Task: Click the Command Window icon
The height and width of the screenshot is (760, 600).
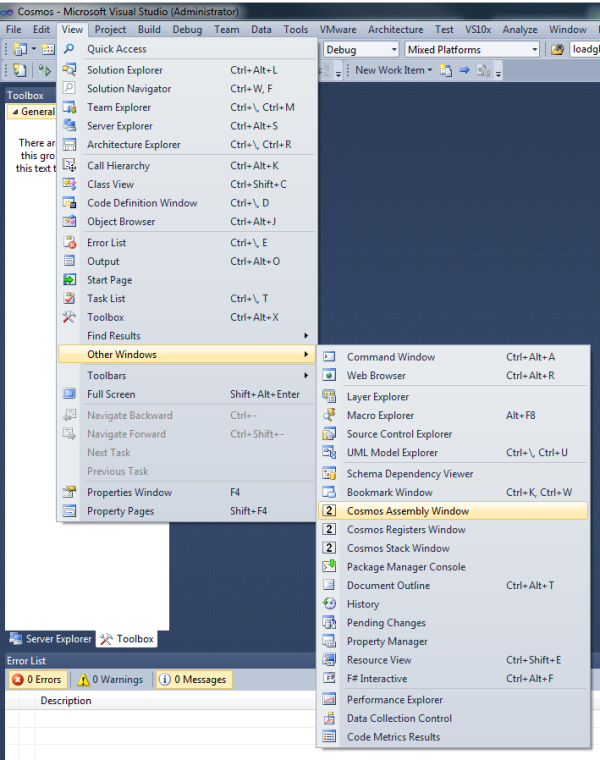Action: (329, 357)
